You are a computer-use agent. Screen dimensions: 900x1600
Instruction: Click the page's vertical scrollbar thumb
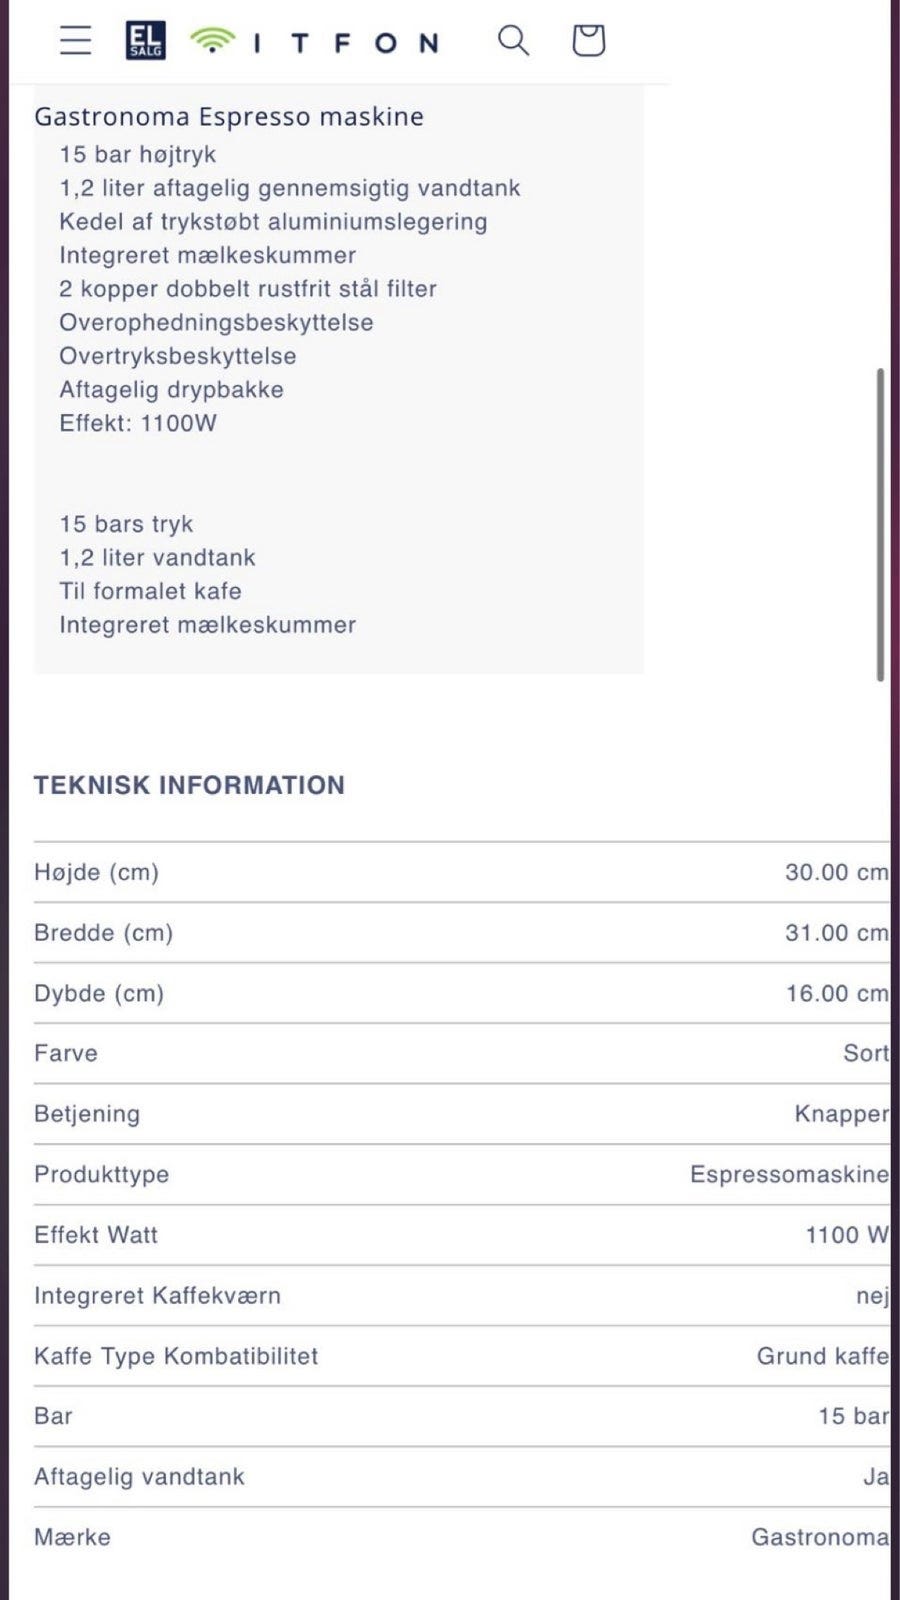tap(880, 525)
